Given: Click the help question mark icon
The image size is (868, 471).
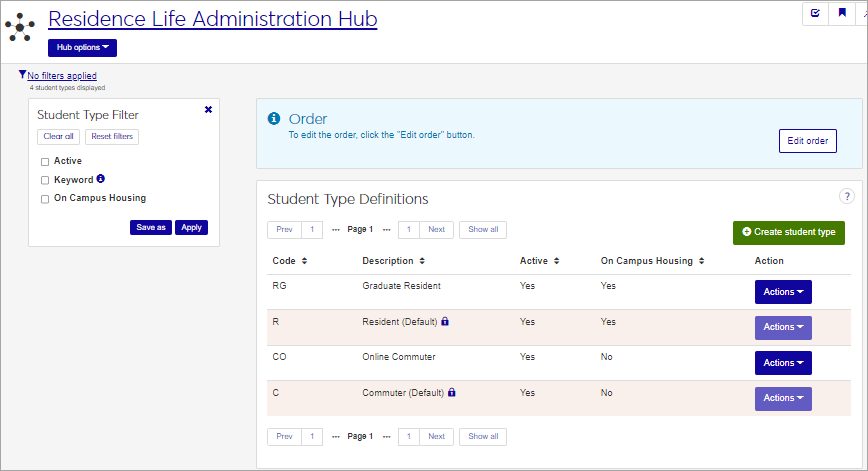Looking at the screenshot, I should (x=847, y=197).
